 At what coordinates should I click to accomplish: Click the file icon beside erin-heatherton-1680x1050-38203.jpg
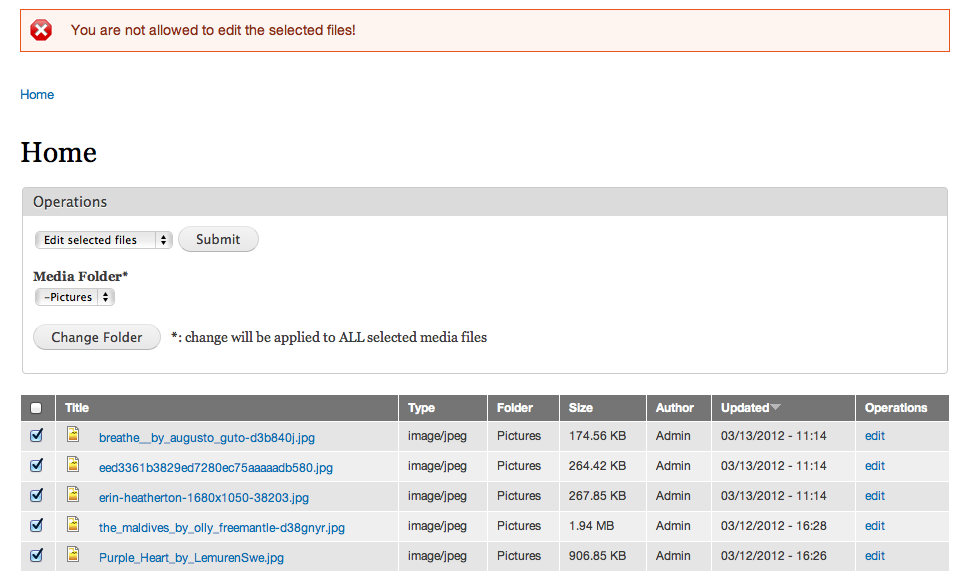point(73,494)
